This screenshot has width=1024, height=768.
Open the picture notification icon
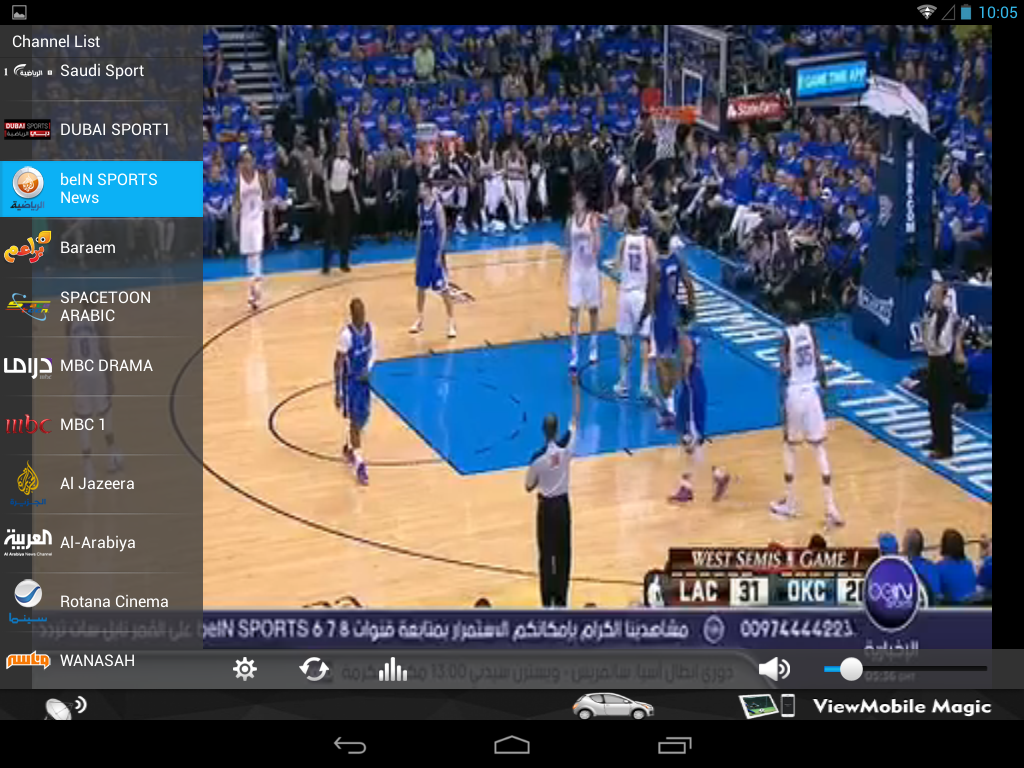pyautogui.click(x=20, y=12)
